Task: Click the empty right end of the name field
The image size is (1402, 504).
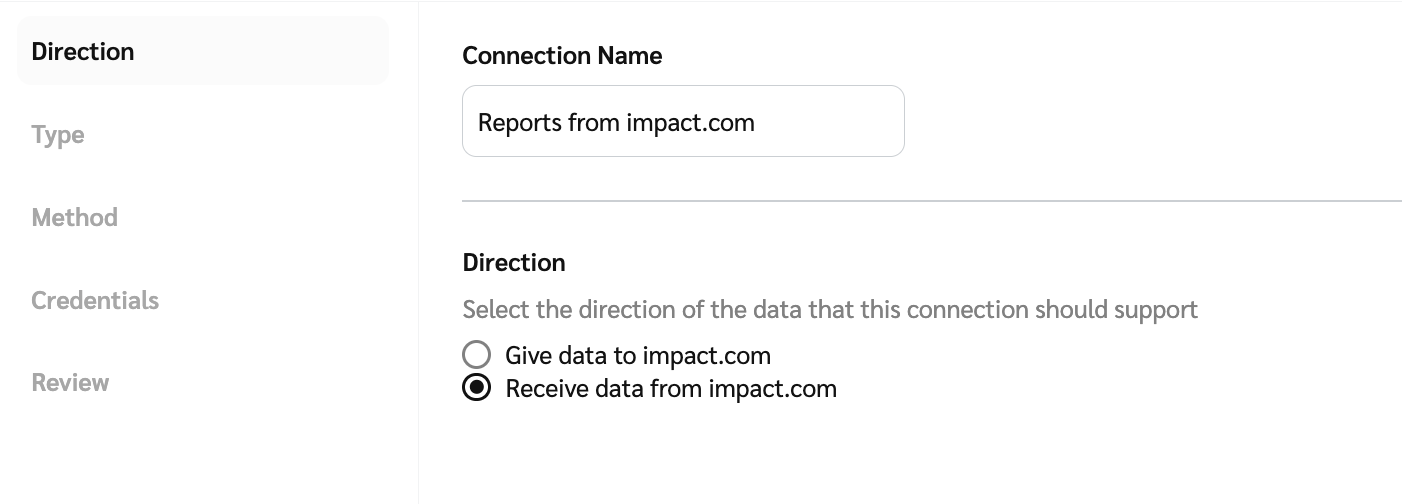Action: pyautogui.click(x=850, y=121)
